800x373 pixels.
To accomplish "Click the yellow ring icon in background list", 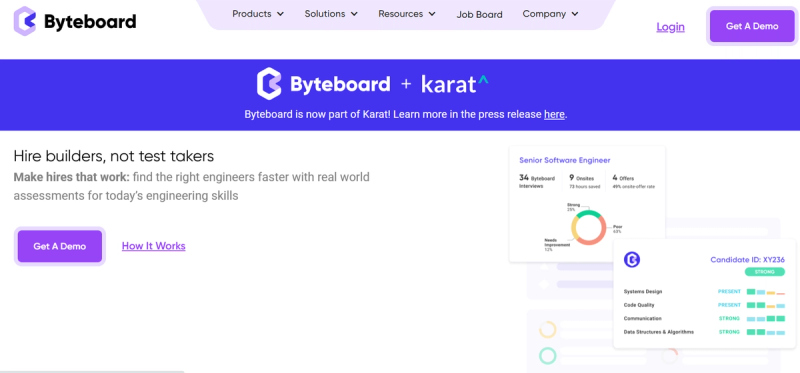I will [x=547, y=330].
